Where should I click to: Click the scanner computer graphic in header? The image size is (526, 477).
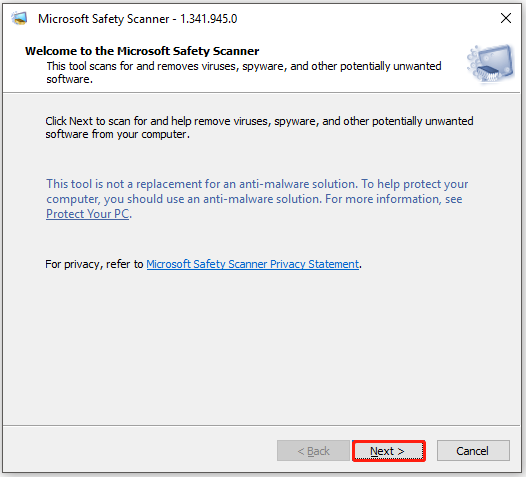pyautogui.click(x=490, y=64)
